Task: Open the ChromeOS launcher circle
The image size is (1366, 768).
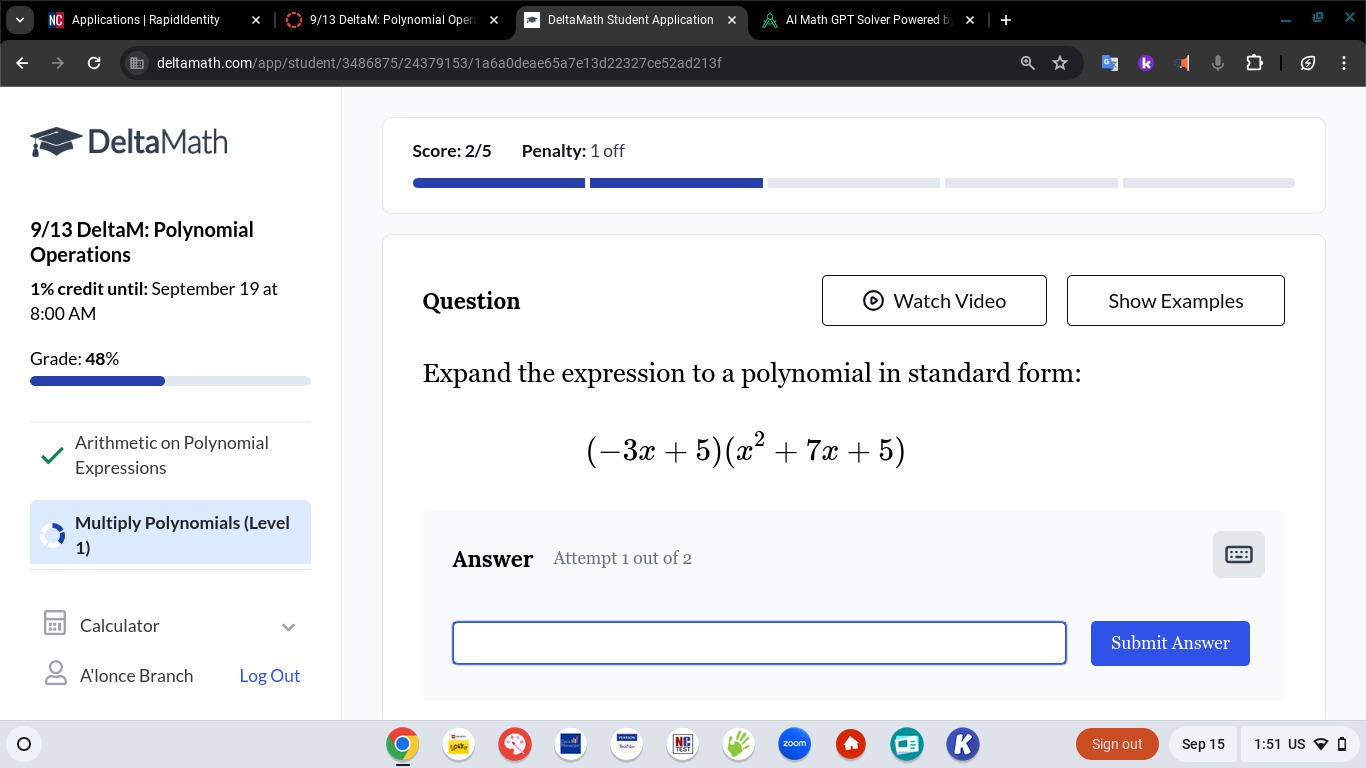Action: click(24, 744)
